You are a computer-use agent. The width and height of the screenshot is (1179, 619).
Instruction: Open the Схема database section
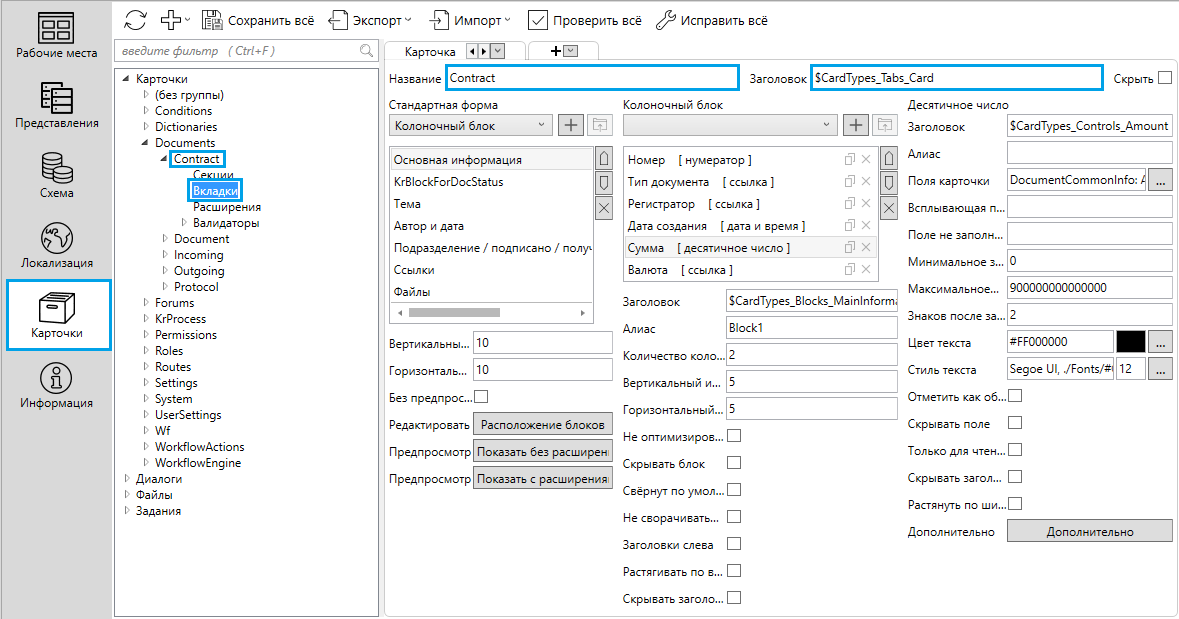click(56, 176)
